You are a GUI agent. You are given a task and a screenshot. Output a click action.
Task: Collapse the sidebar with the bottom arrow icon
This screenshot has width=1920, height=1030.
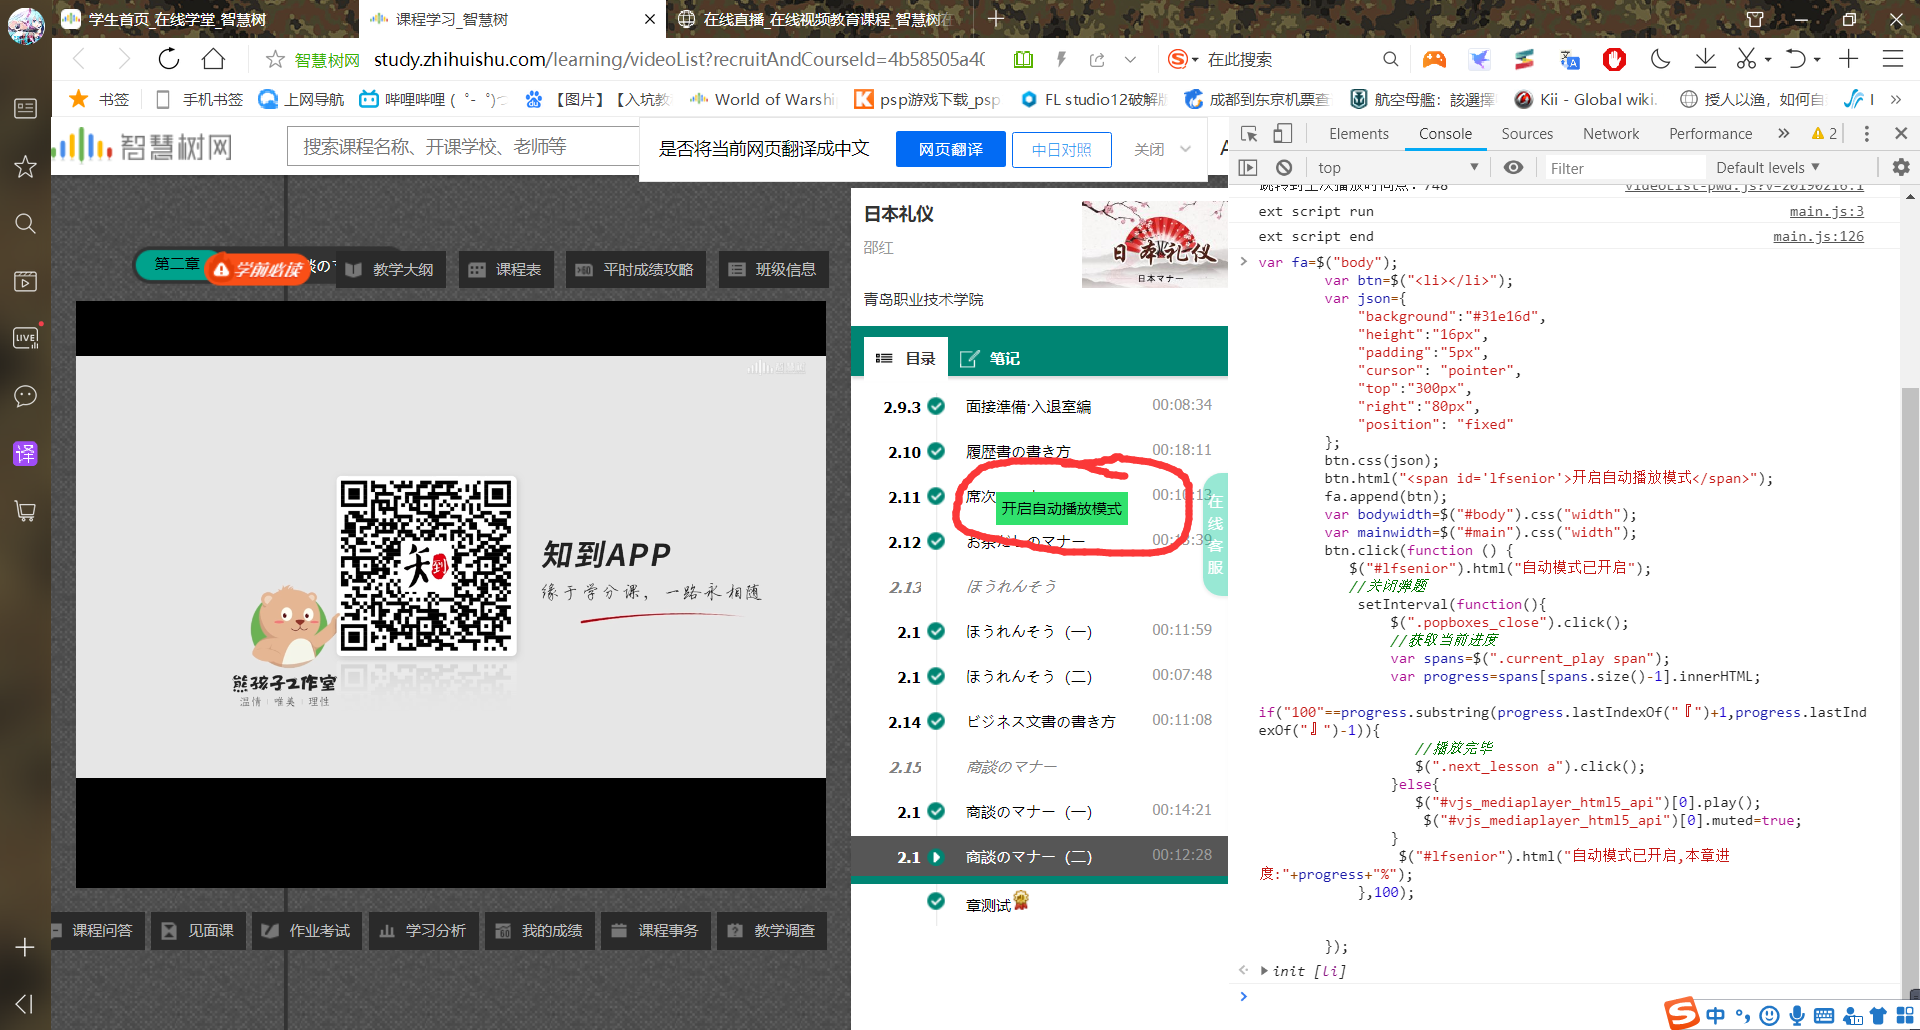25,1003
